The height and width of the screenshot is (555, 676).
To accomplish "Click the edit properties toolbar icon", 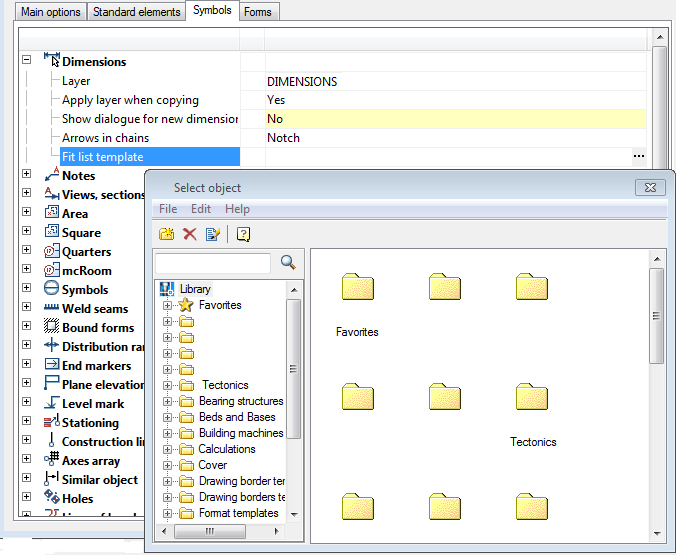I will pos(212,234).
